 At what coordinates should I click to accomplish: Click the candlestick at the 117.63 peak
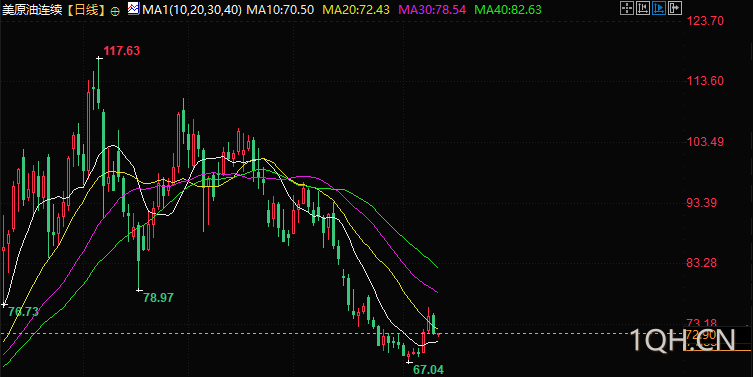(x=98, y=82)
